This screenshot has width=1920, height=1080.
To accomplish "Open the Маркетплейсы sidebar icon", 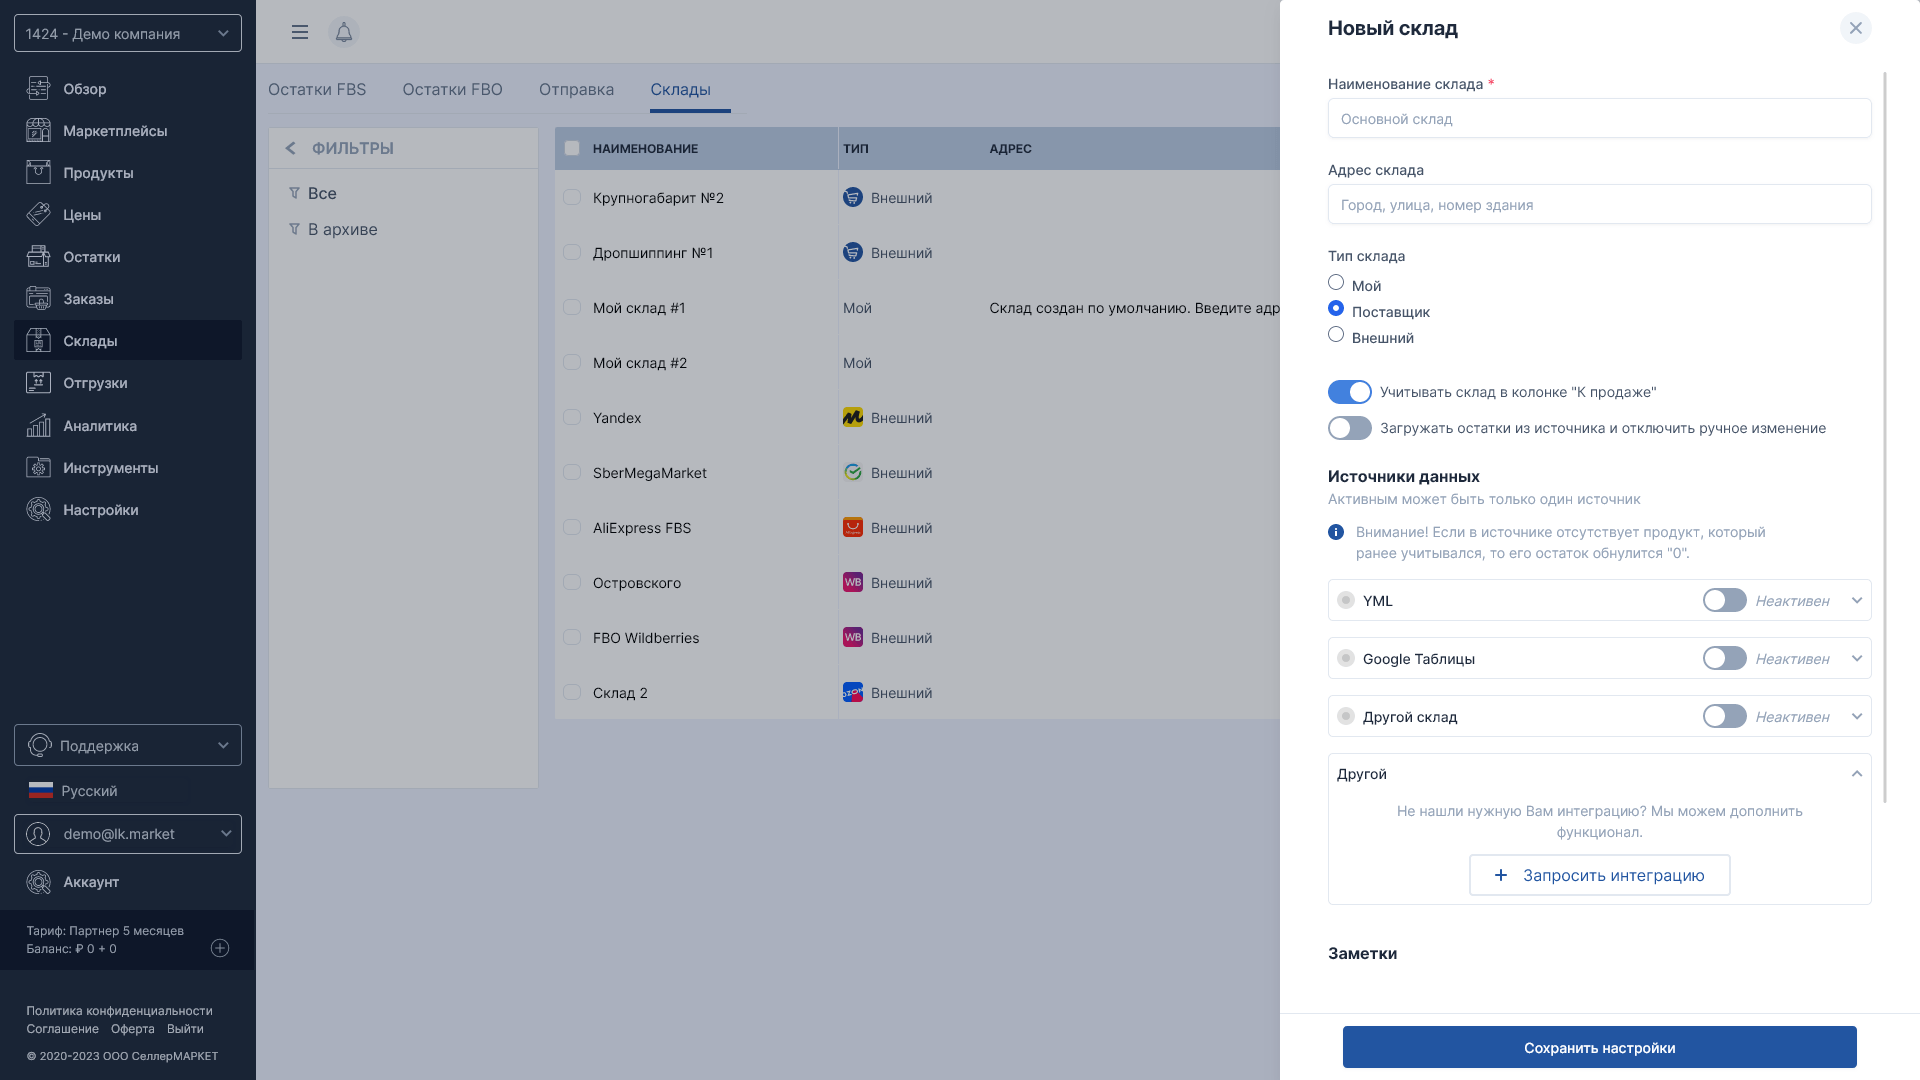I will (x=38, y=131).
